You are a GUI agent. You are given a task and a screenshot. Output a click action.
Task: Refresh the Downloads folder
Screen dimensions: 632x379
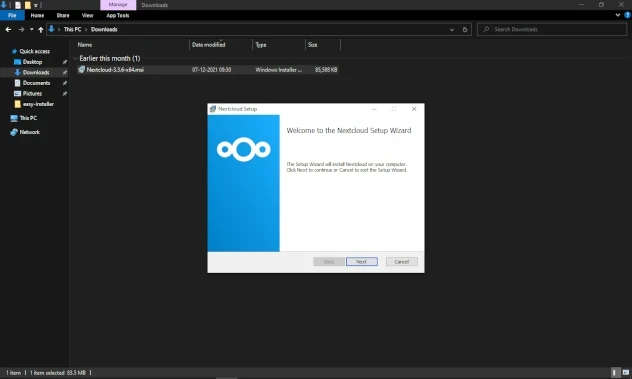point(465,29)
